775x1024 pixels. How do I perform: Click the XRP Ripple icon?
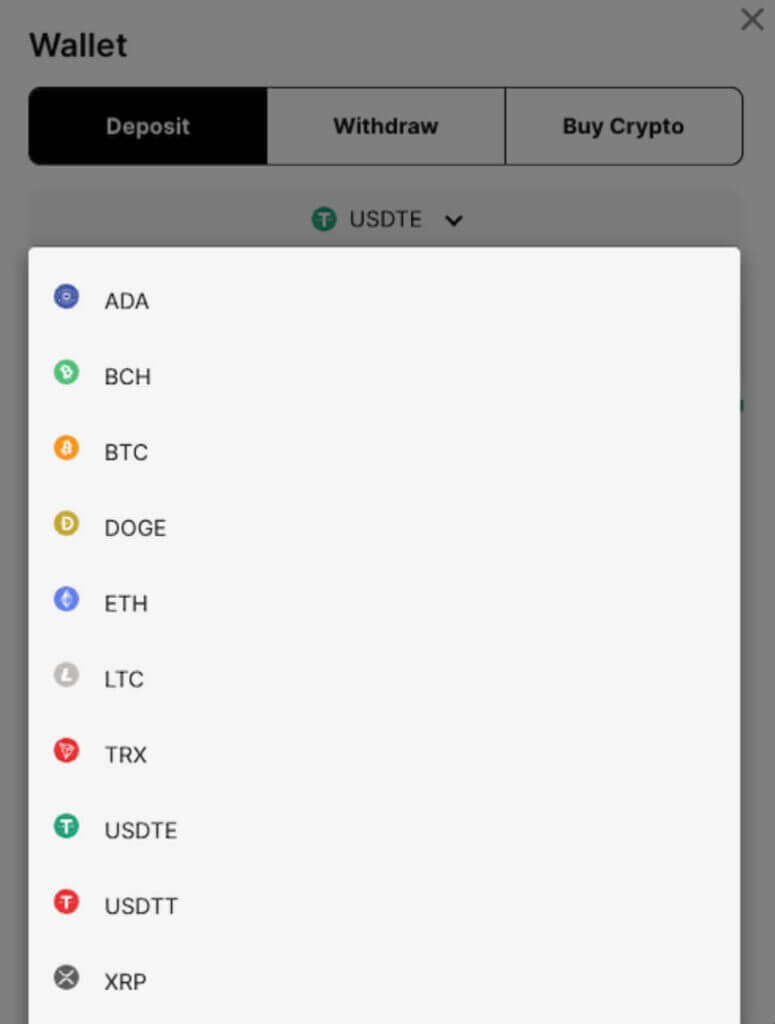66,978
